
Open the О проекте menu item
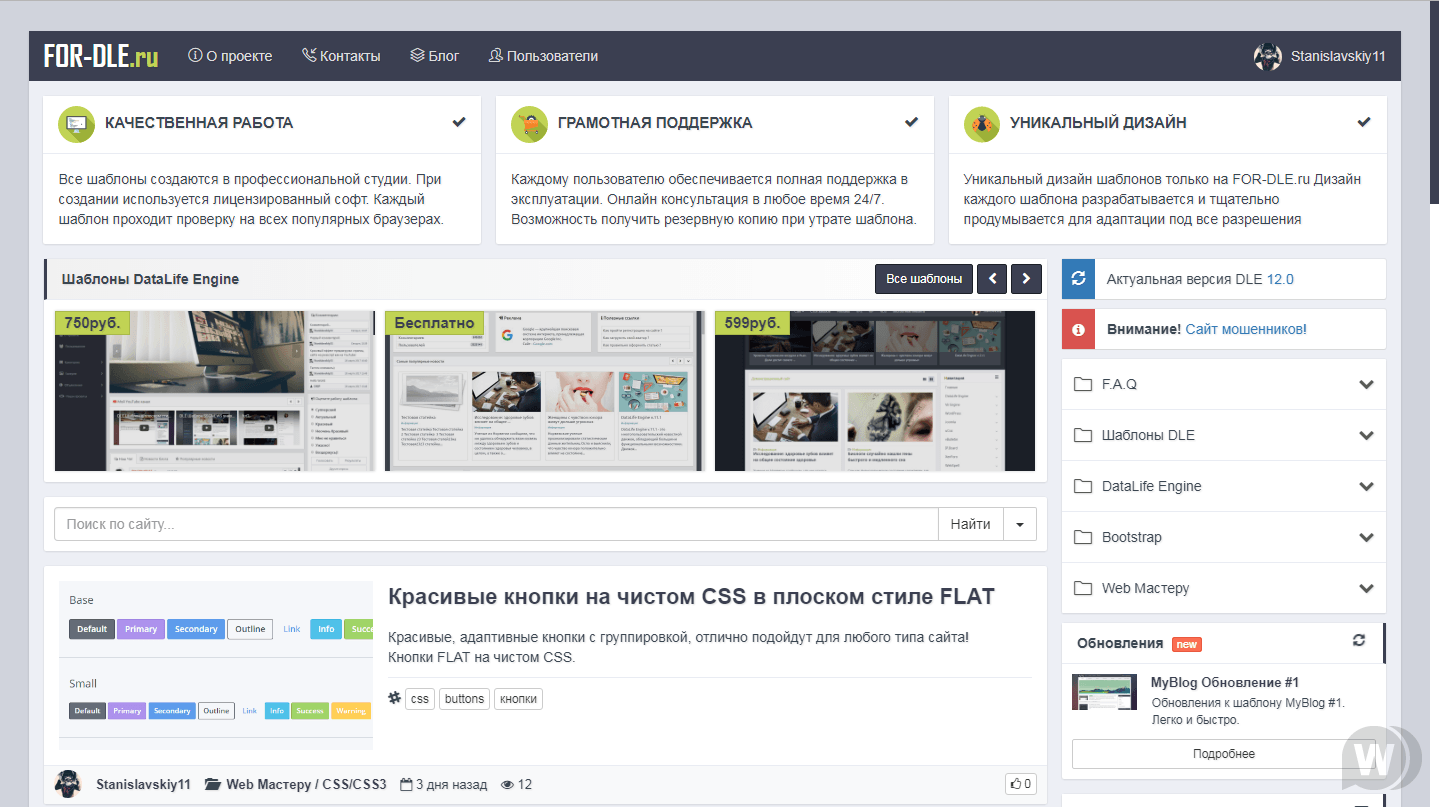230,56
